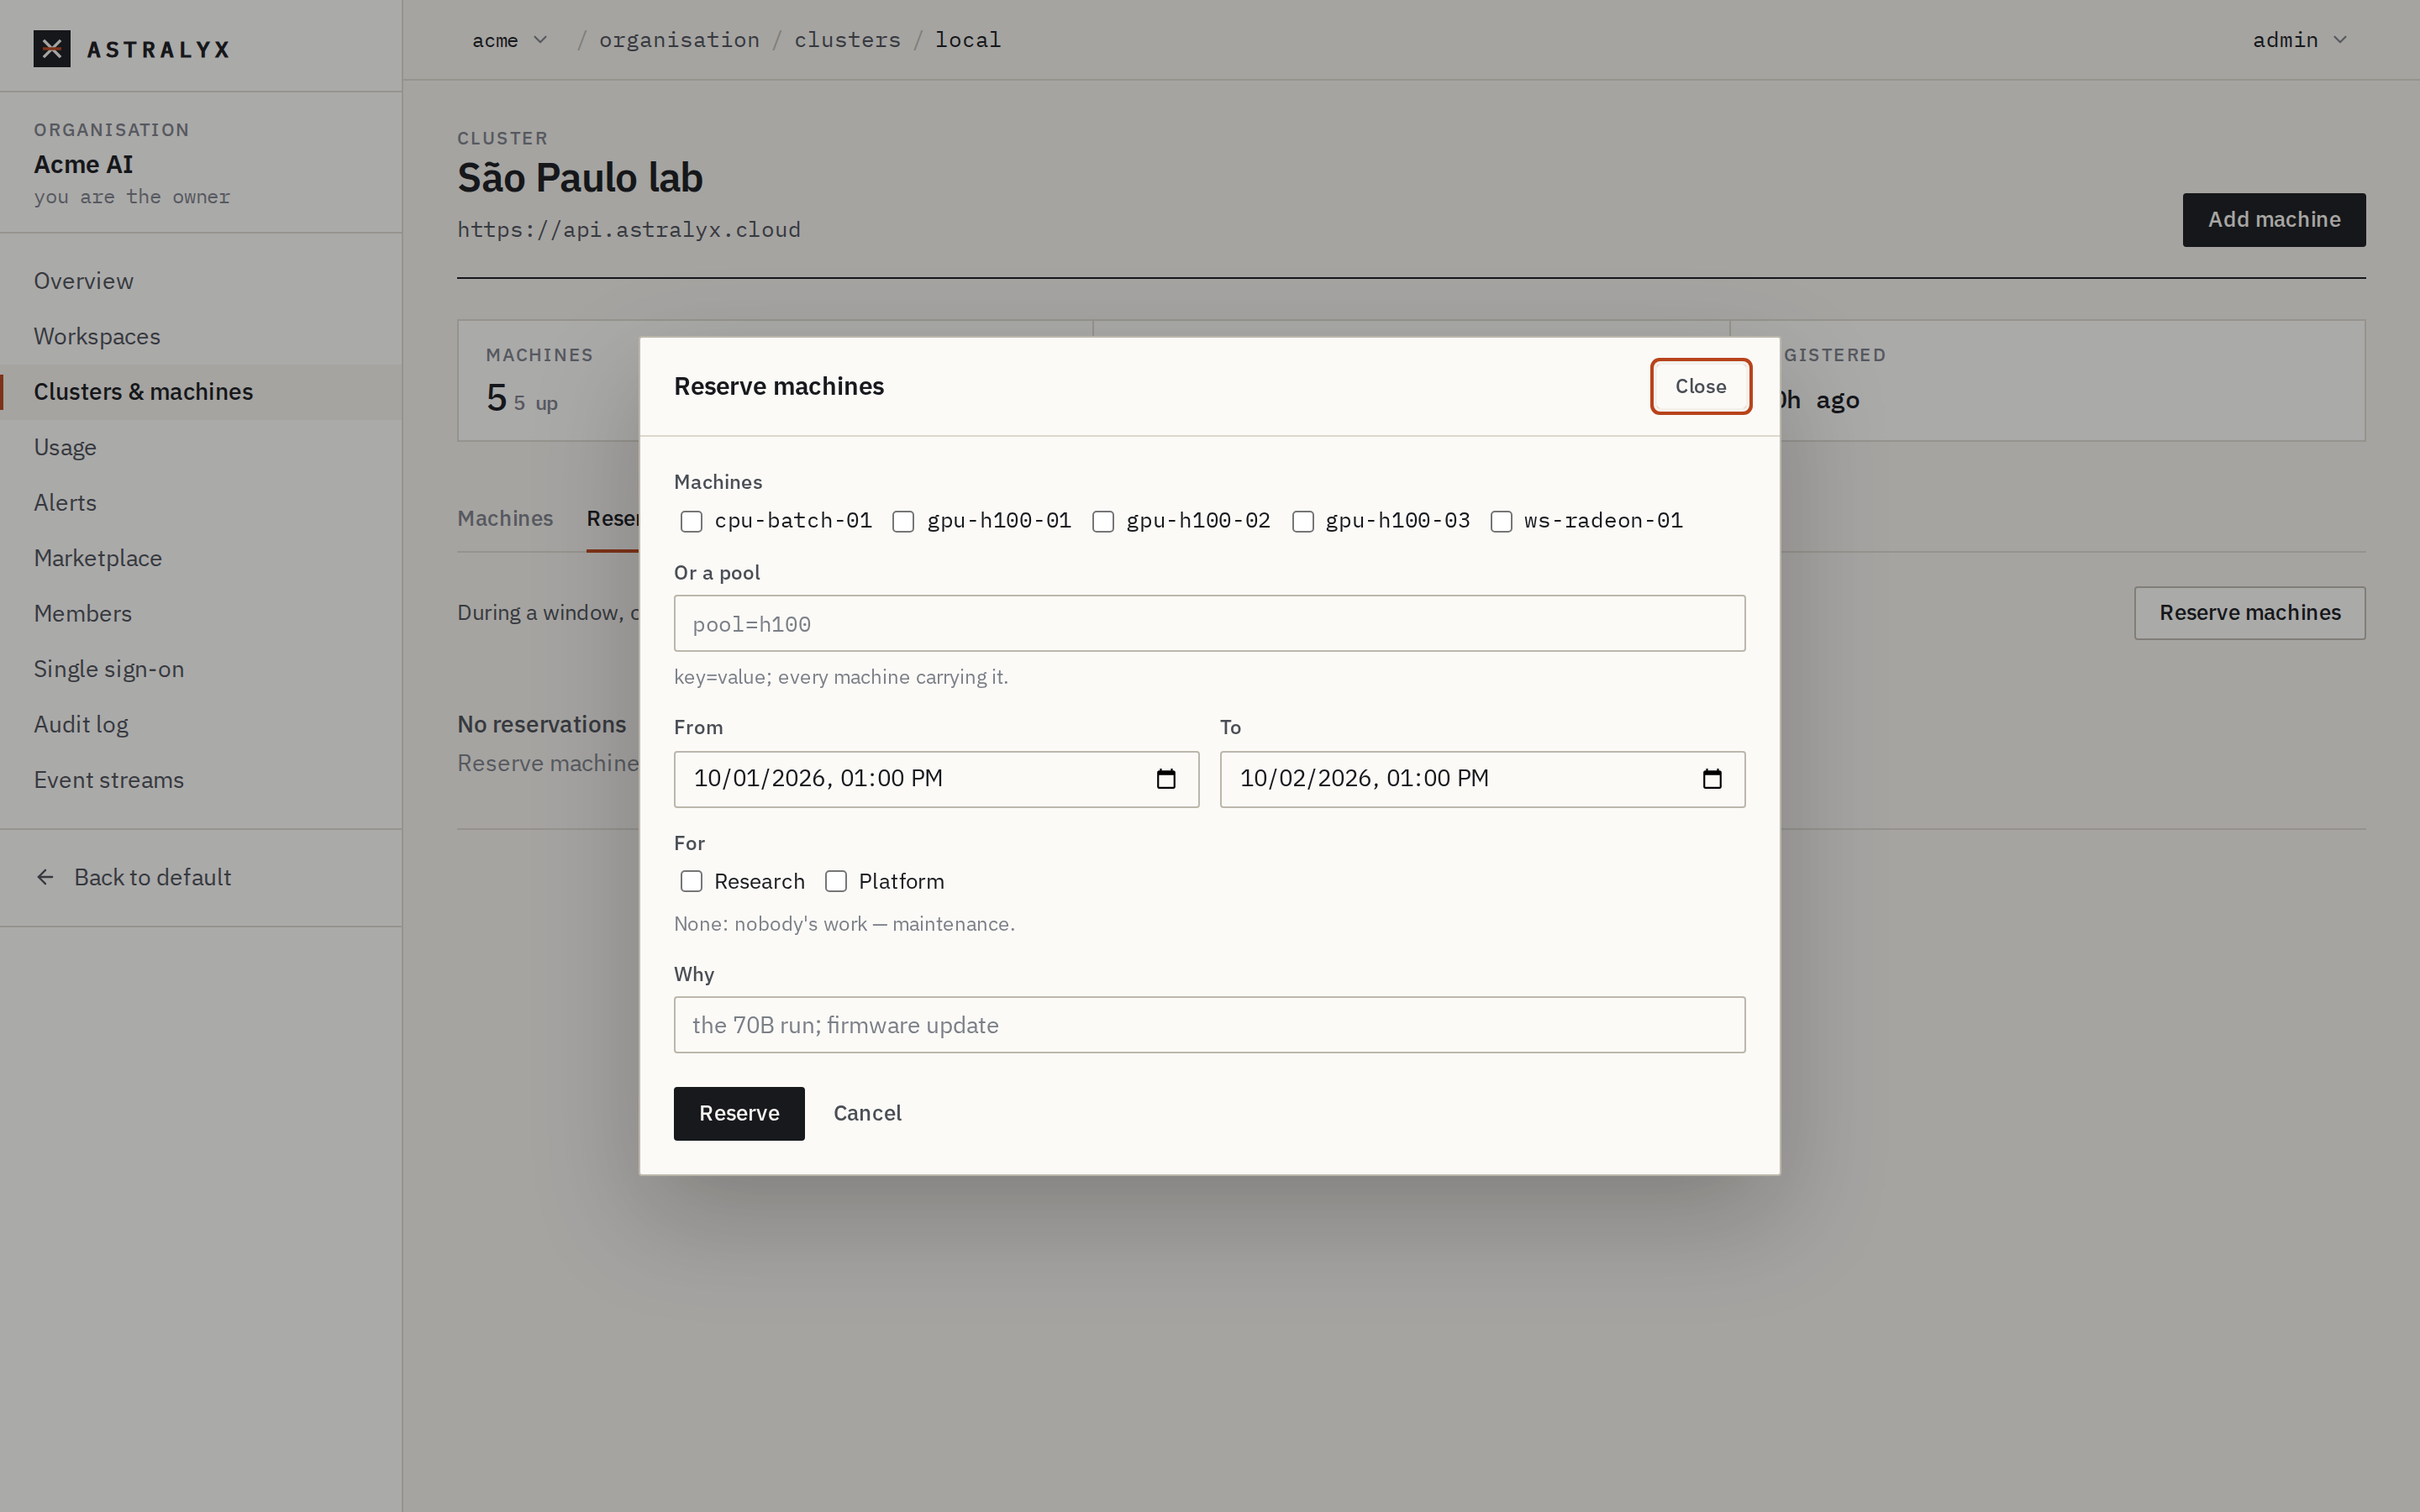Enable the ws-radeon-01 checkbox
This screenshot has width=2420, height=1512.
click(x=1501, y=522)
